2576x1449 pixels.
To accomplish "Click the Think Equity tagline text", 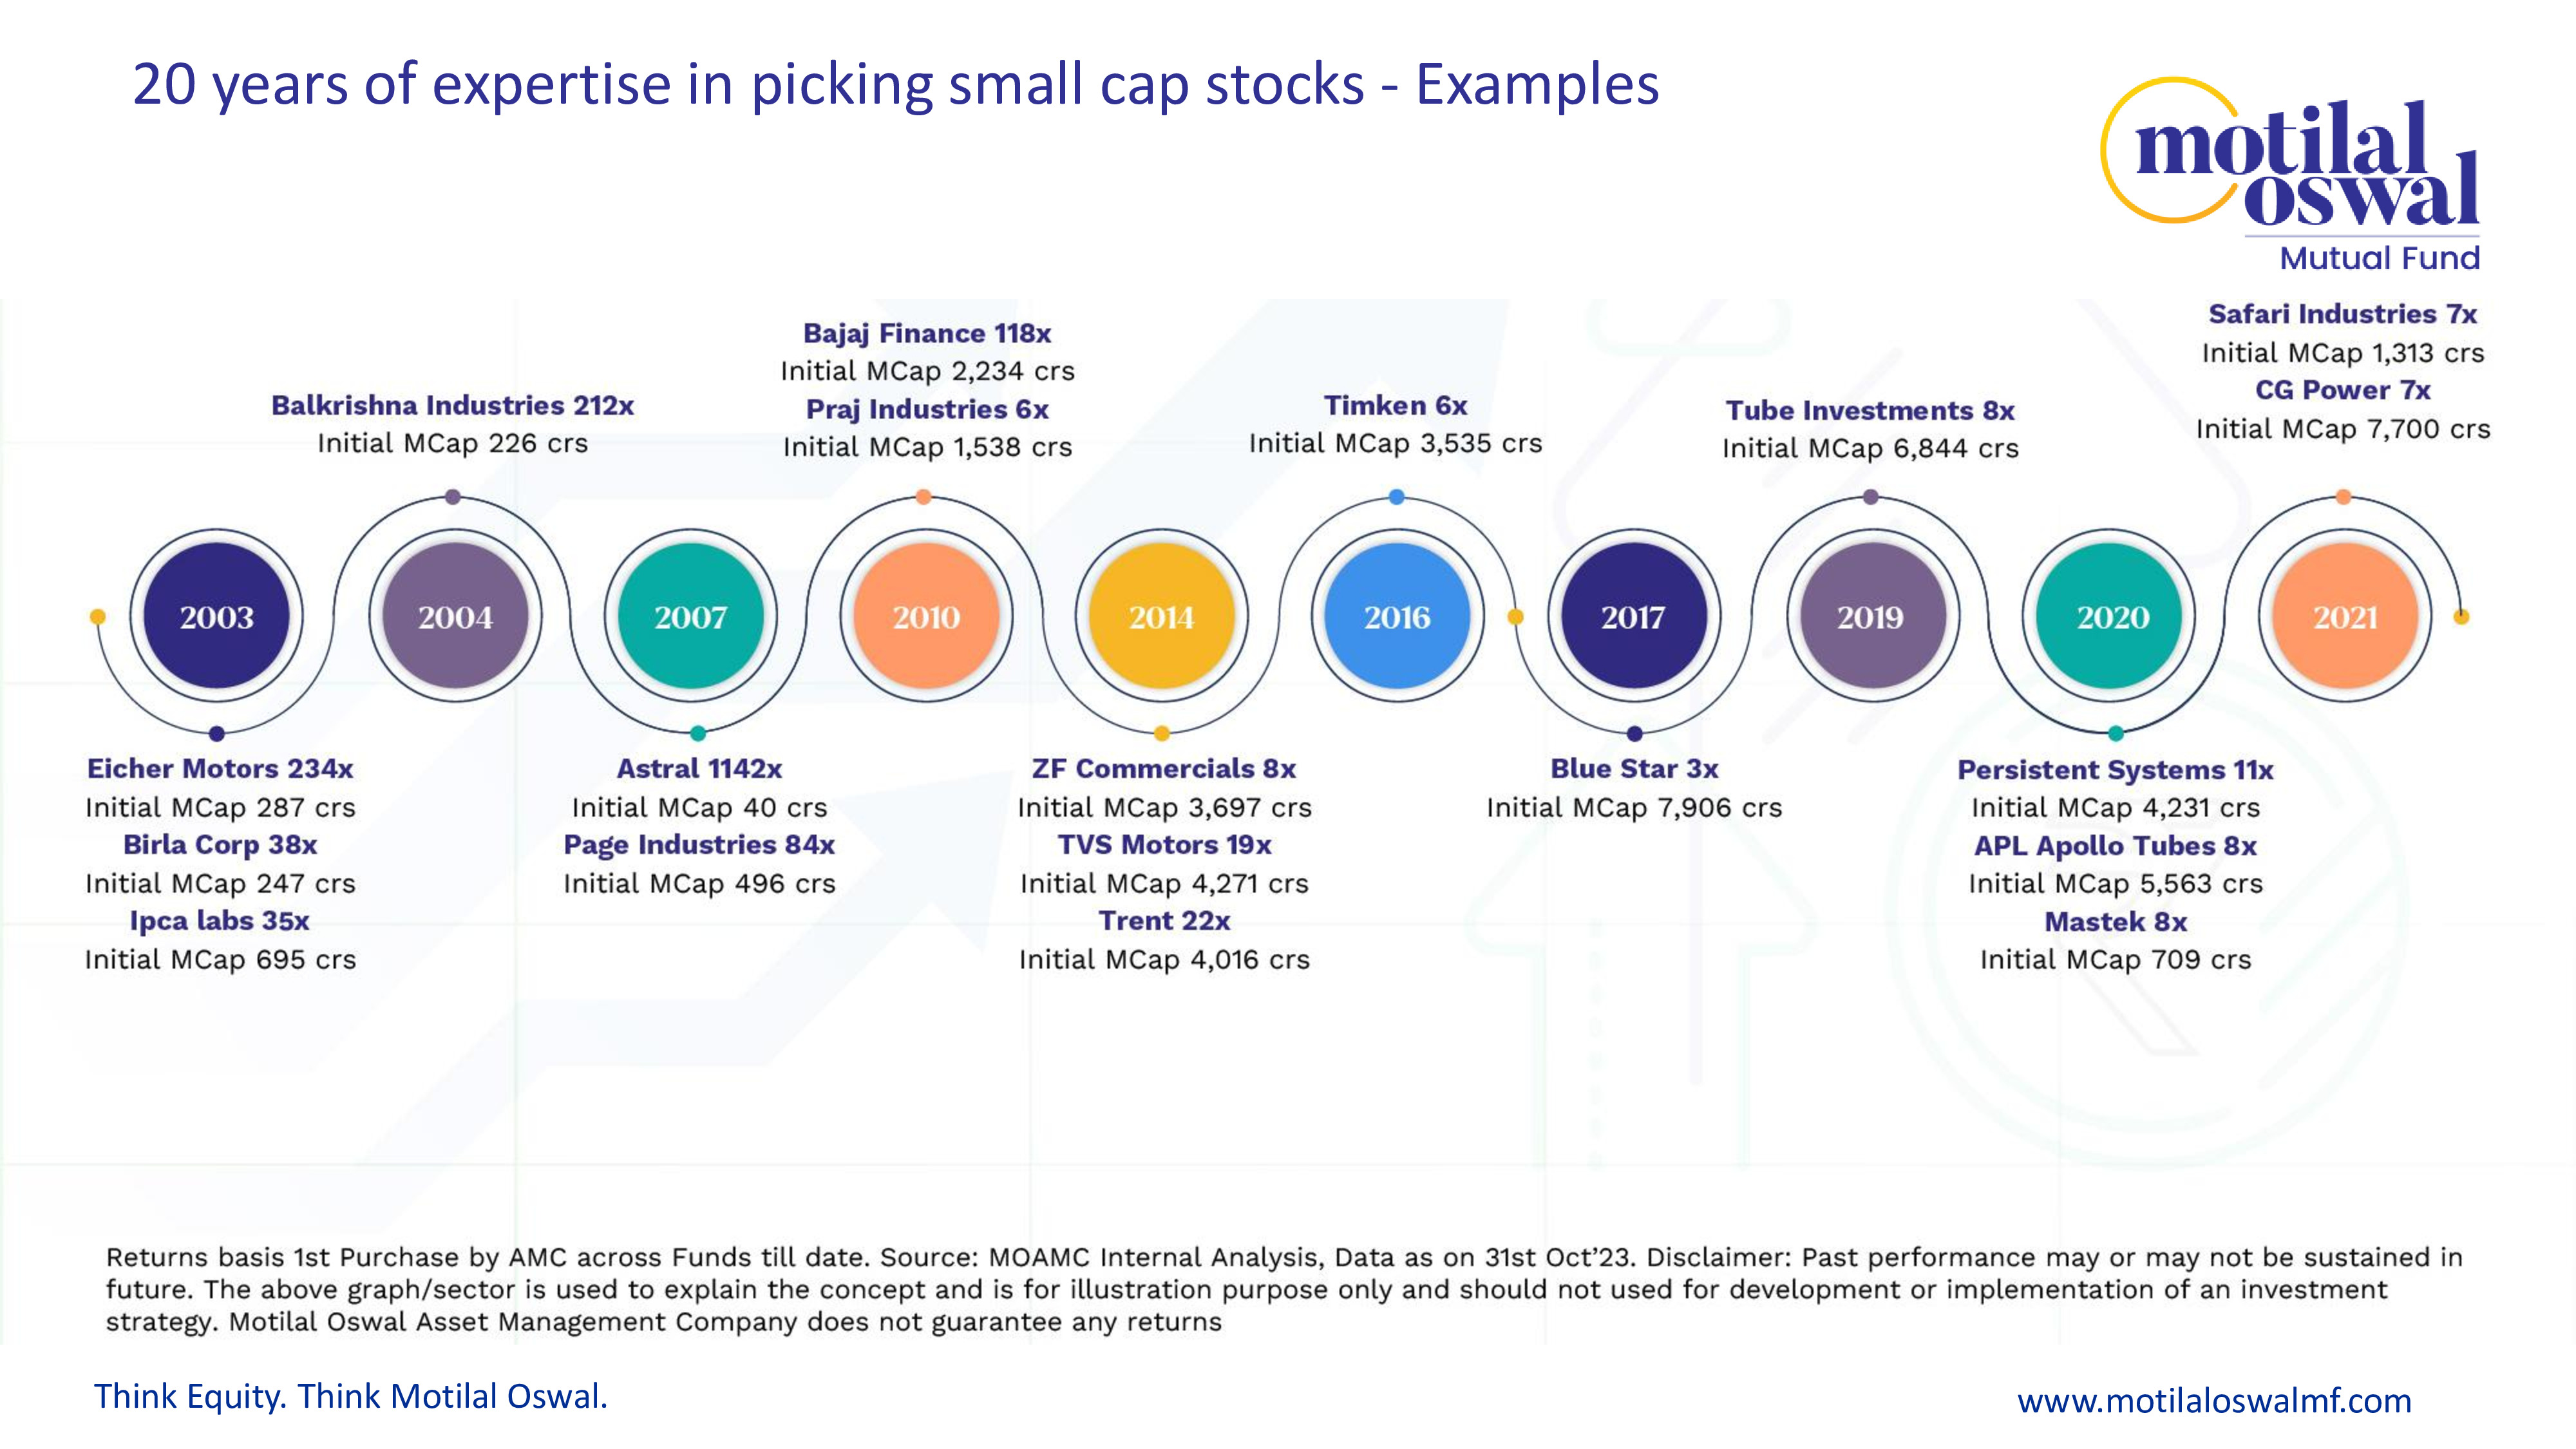I will tap(351, 1396).
